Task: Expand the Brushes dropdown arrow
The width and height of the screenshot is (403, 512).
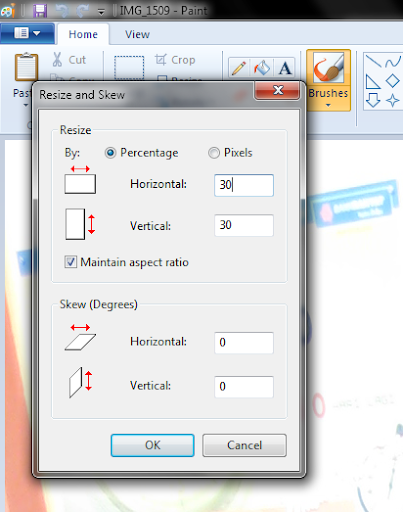Action: pos(328,105)
